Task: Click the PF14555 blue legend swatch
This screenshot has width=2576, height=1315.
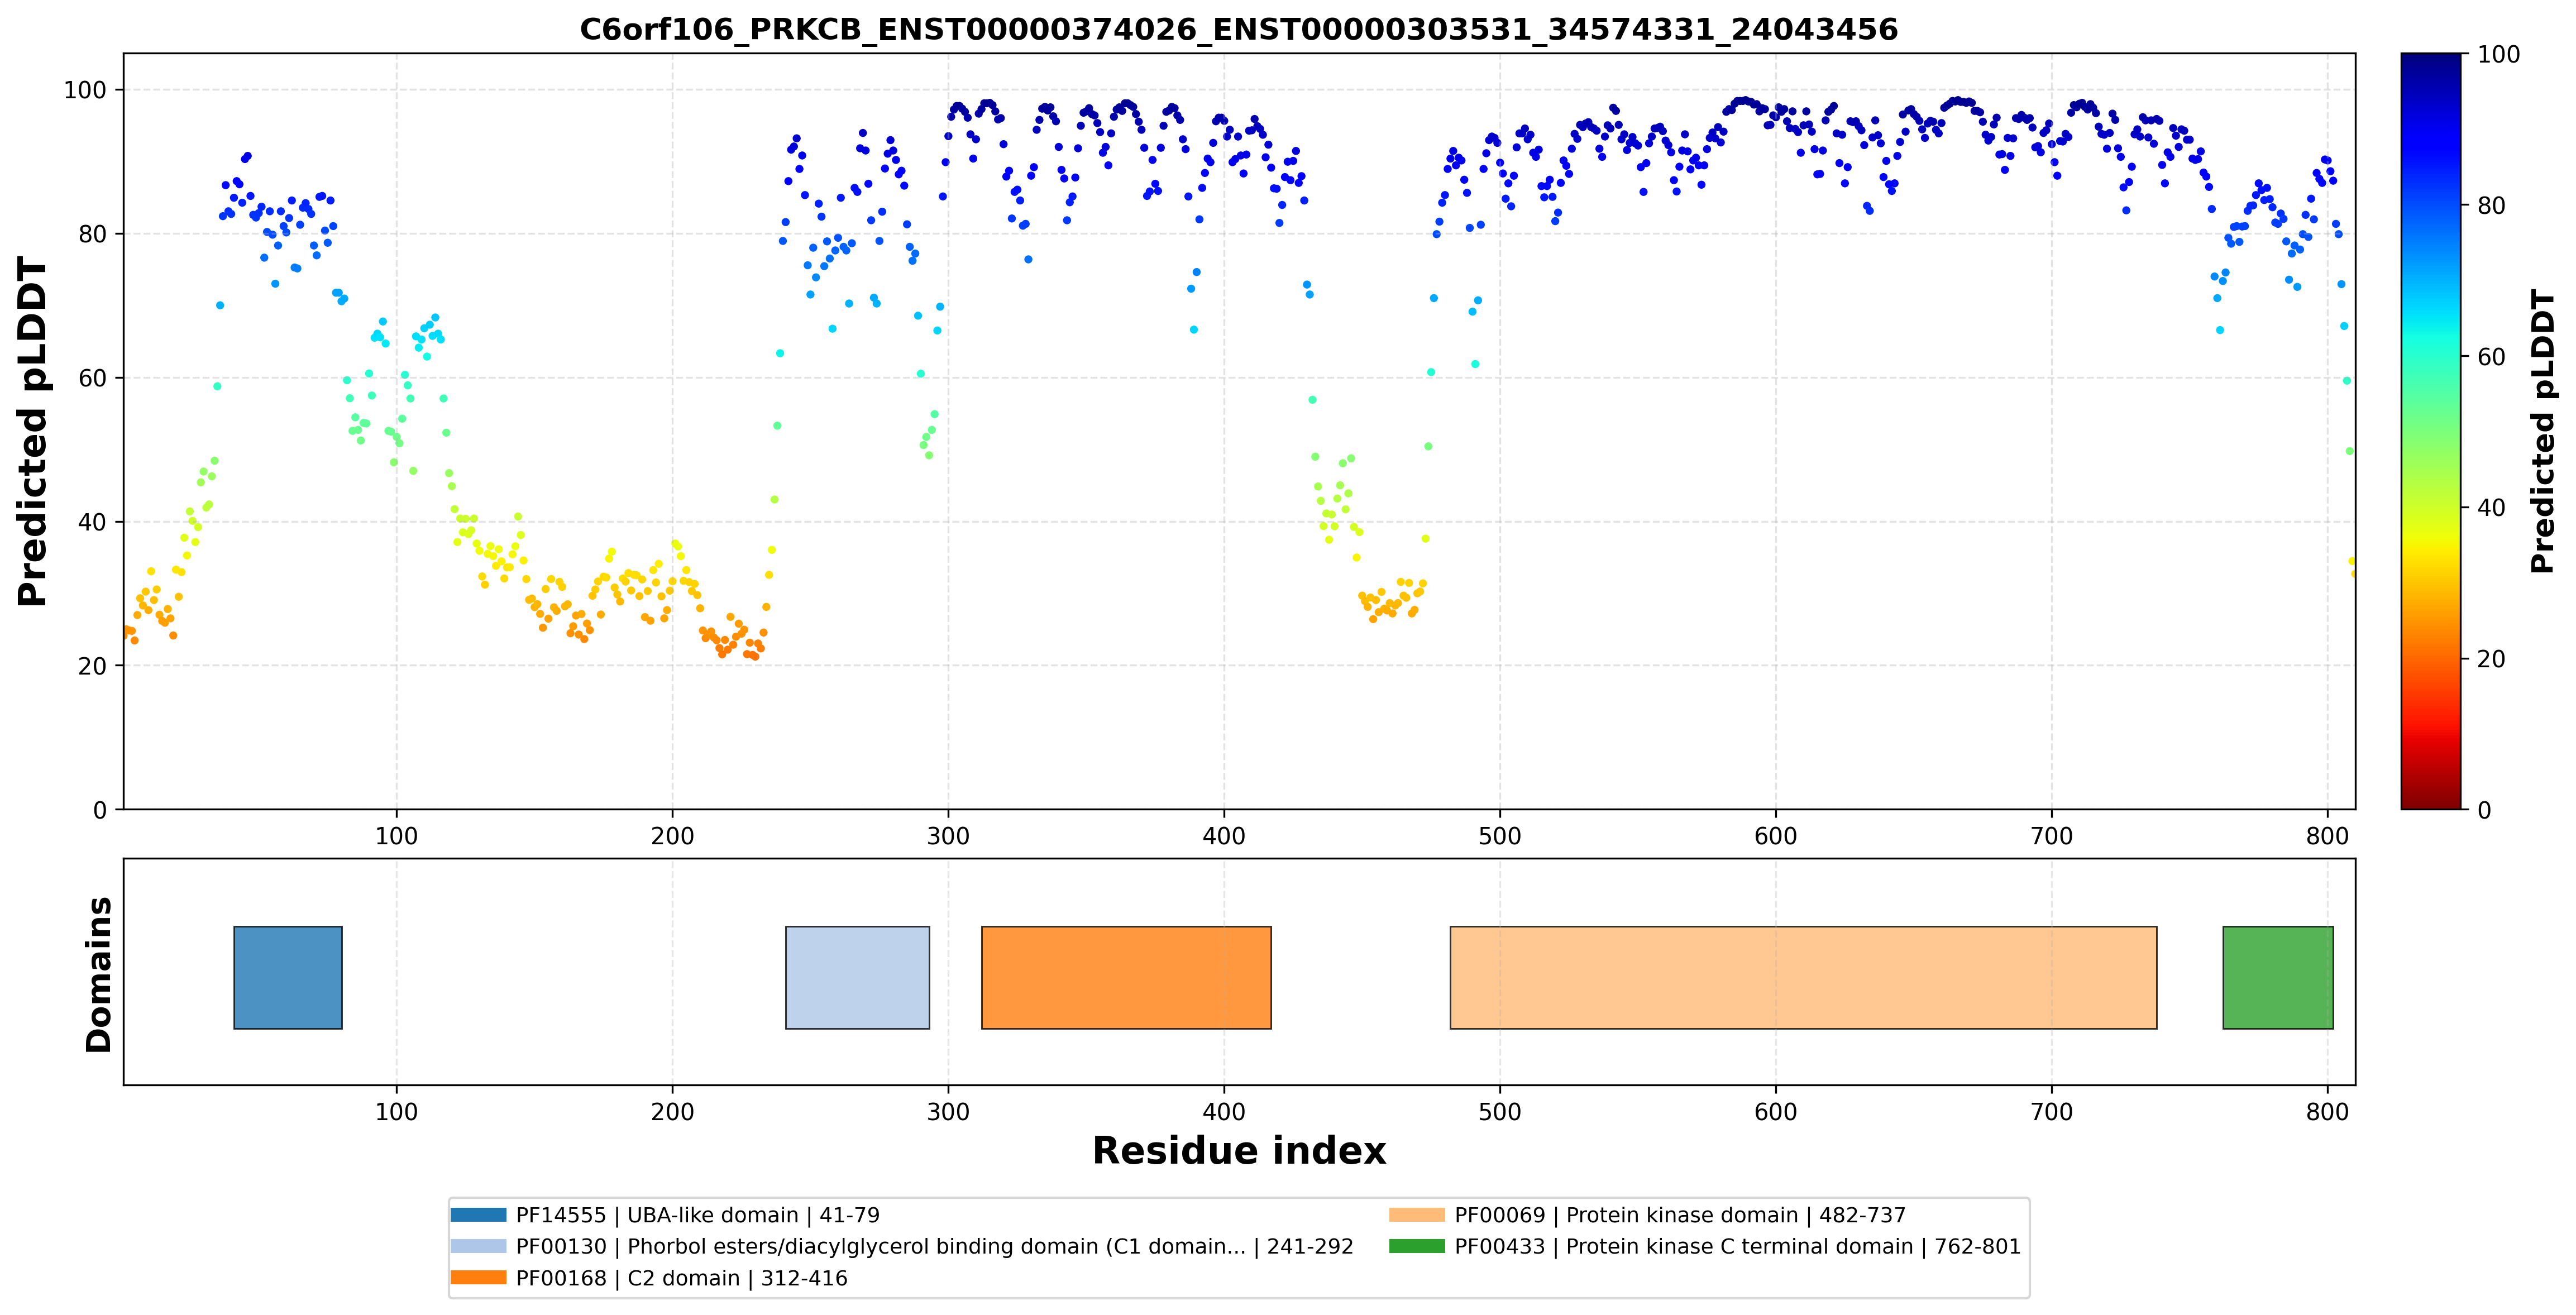Action: click(478, 1215)
